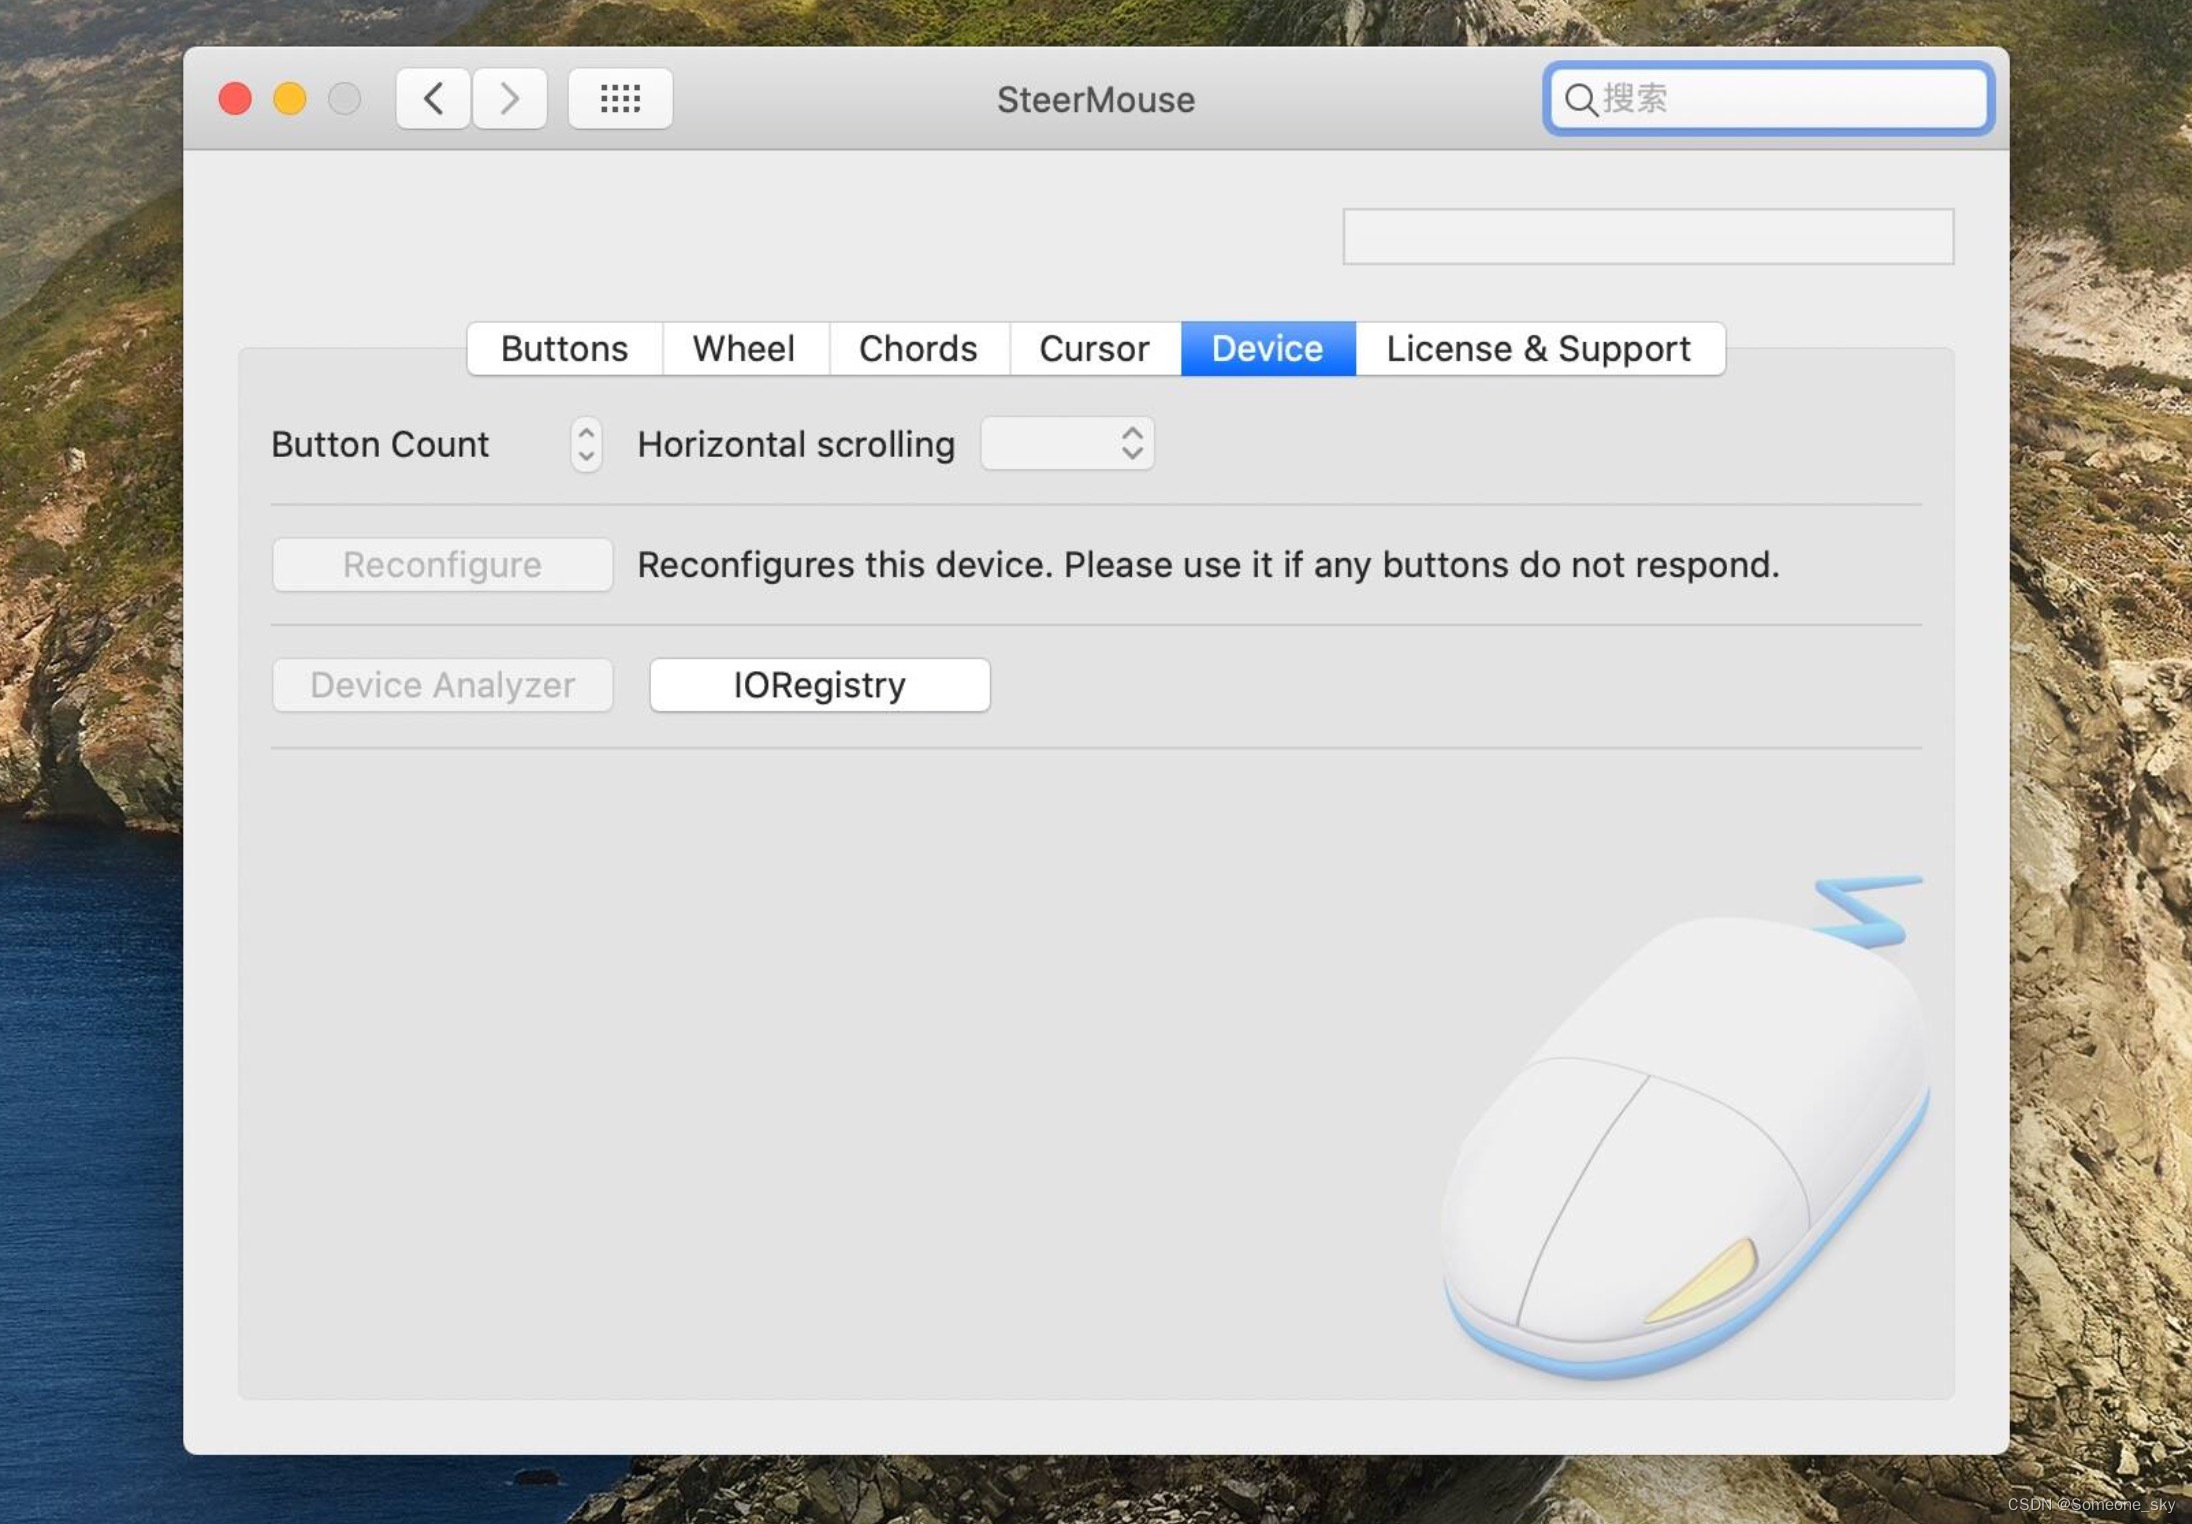Select the Device tab
2192x1524 pixels.
tap(1268, 349)
